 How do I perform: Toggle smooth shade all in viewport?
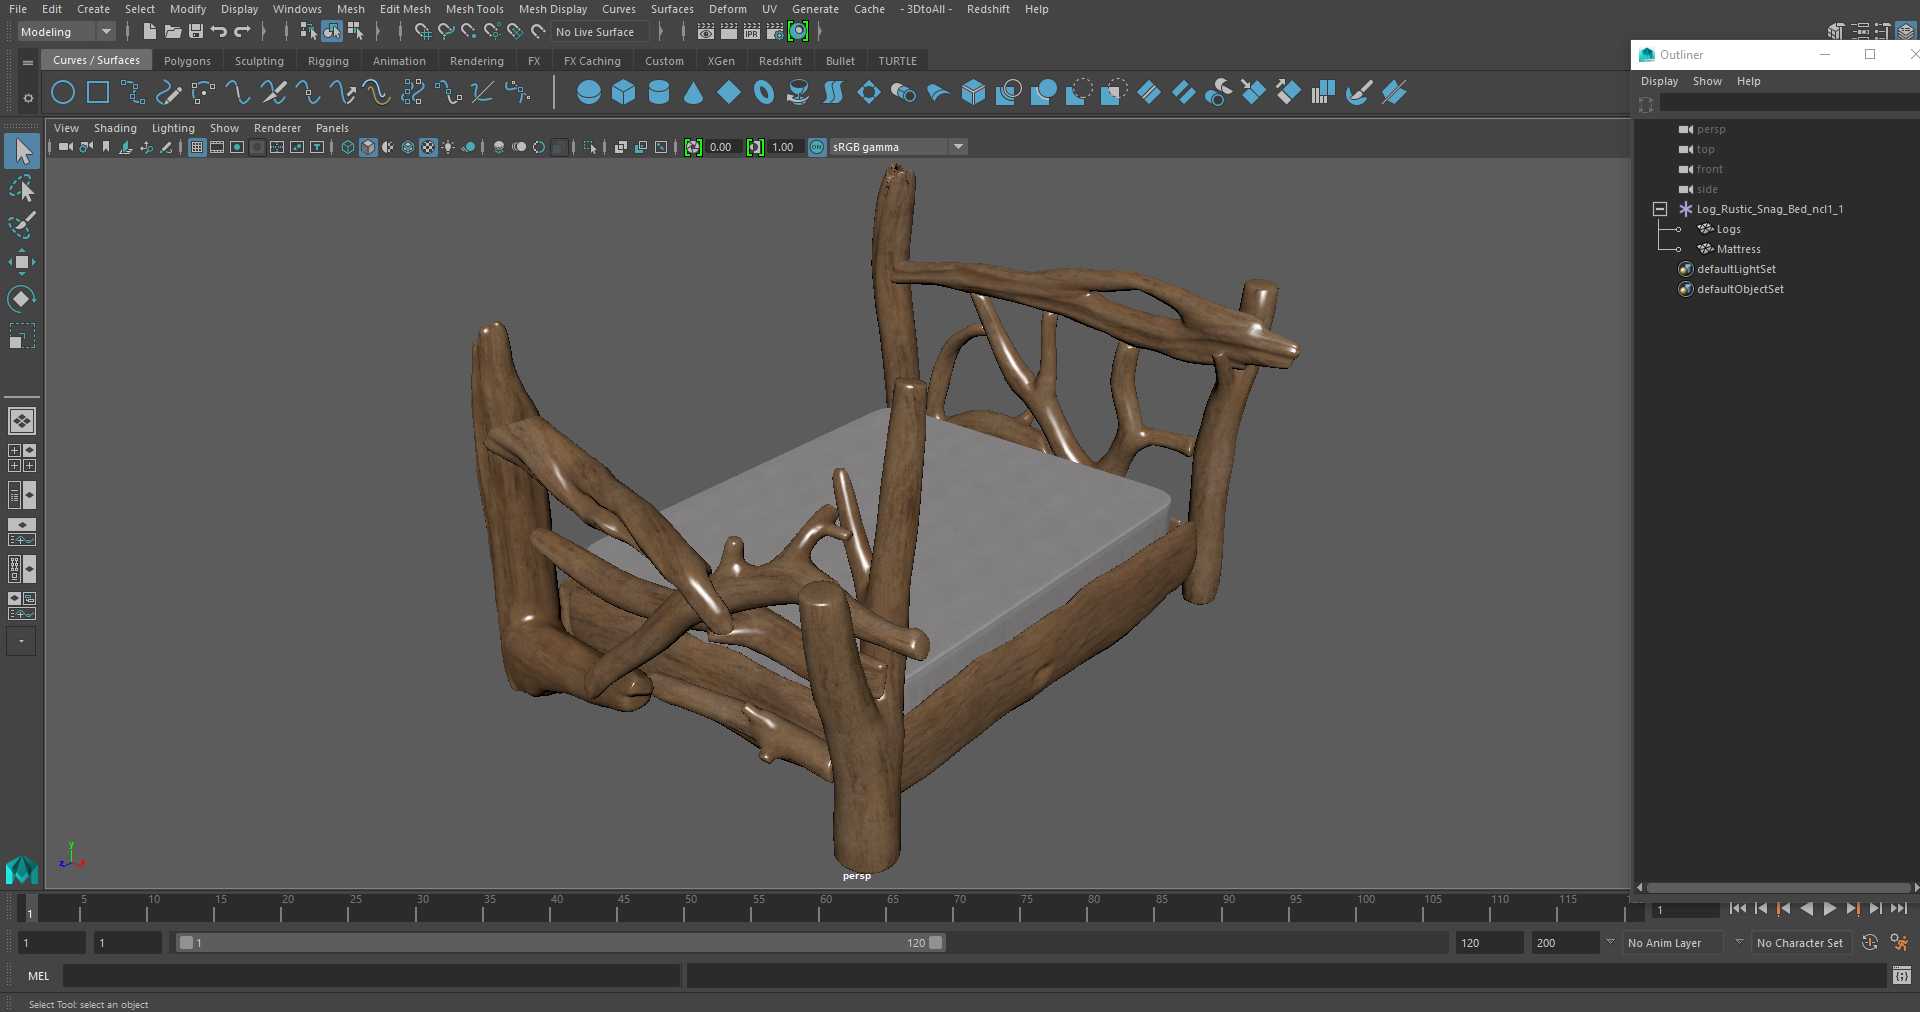click(368, 147)
